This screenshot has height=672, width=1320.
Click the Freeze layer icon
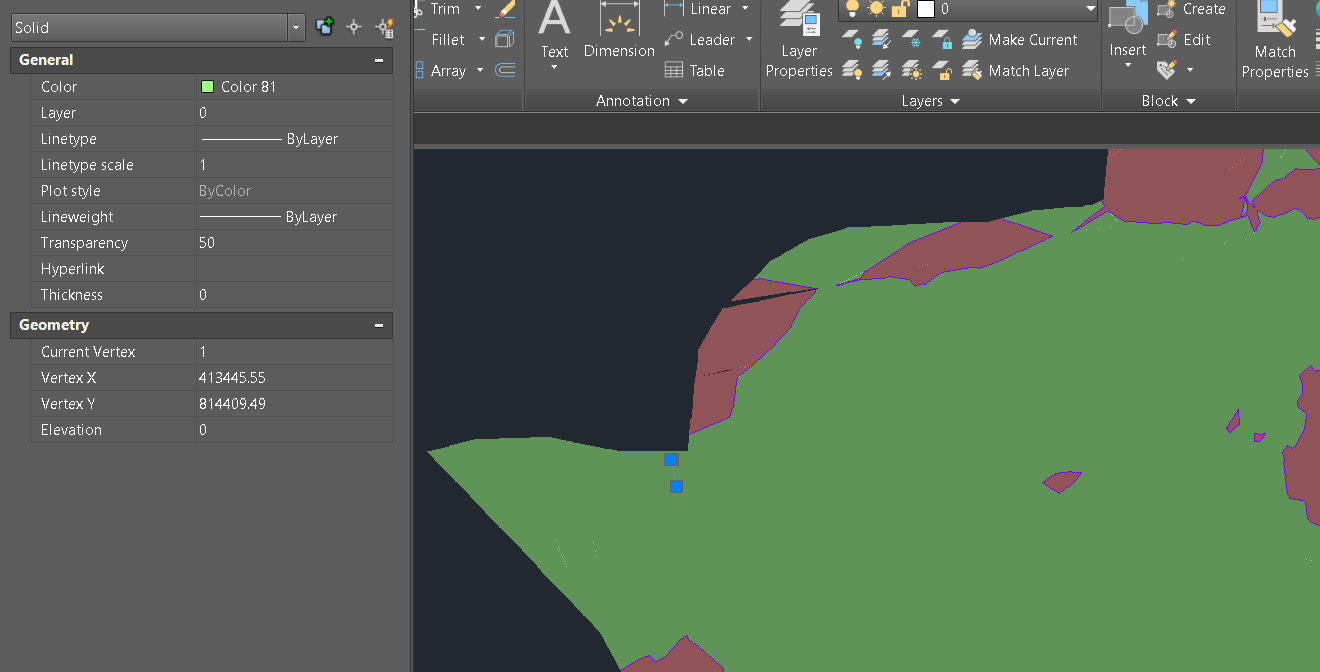click(910, 40)
